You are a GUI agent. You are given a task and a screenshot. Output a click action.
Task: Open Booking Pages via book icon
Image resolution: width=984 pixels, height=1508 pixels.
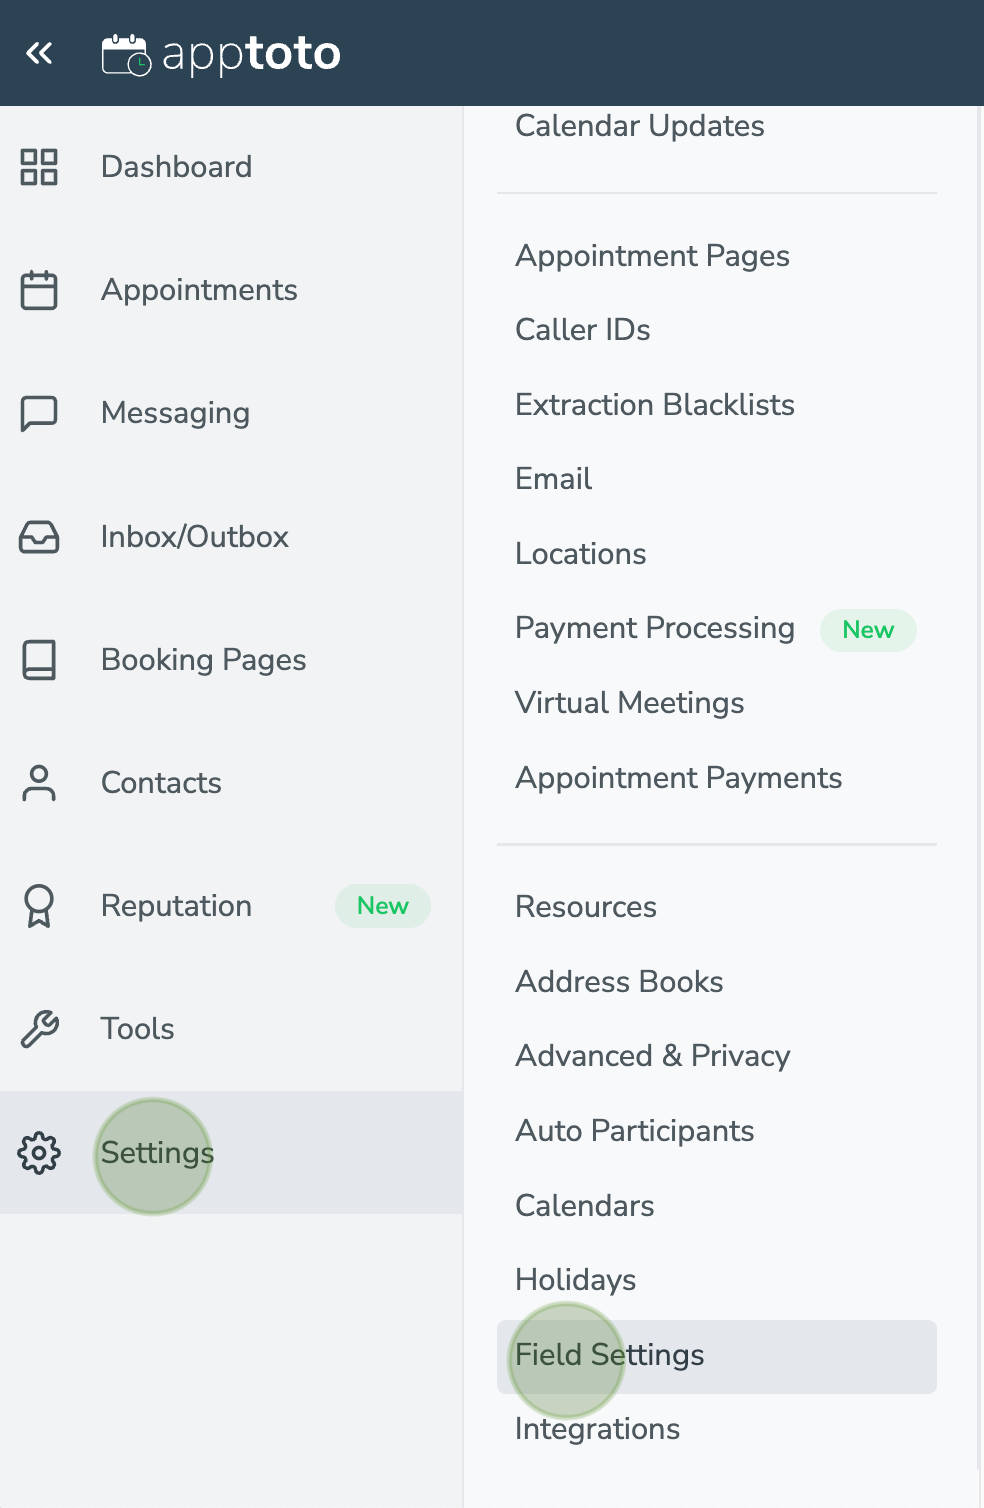[39, 661]
